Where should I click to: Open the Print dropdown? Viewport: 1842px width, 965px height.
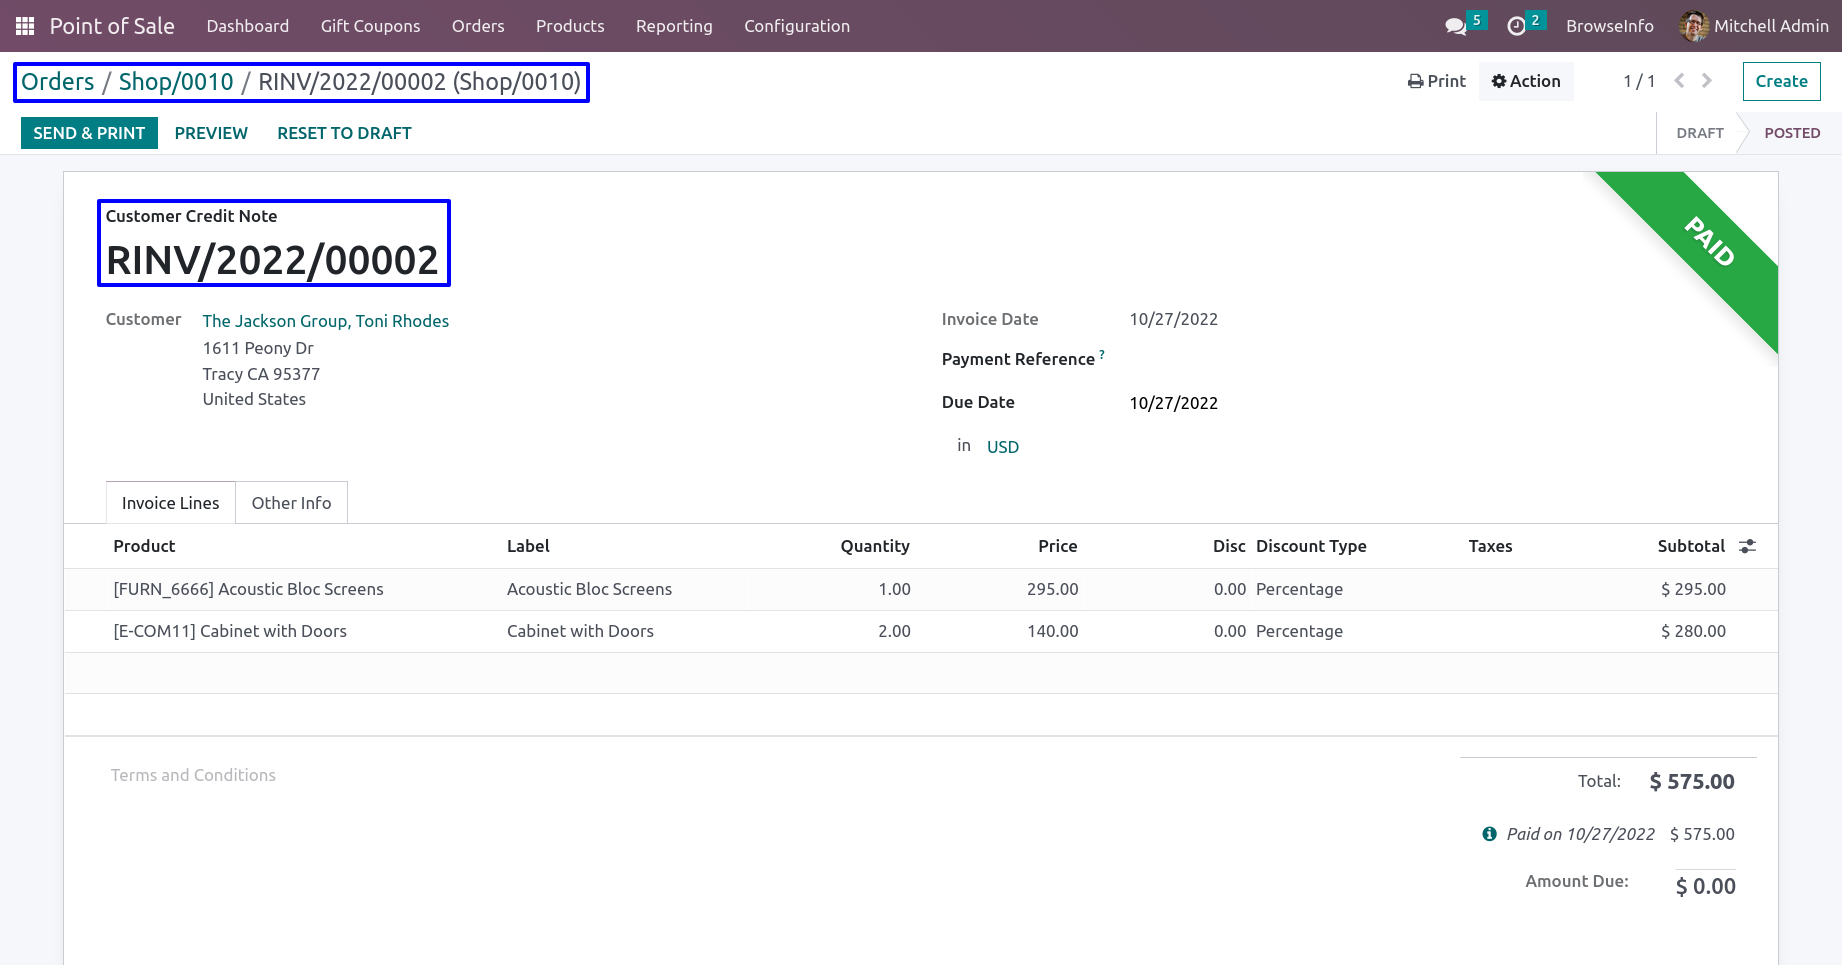[x=1436, y=81]
